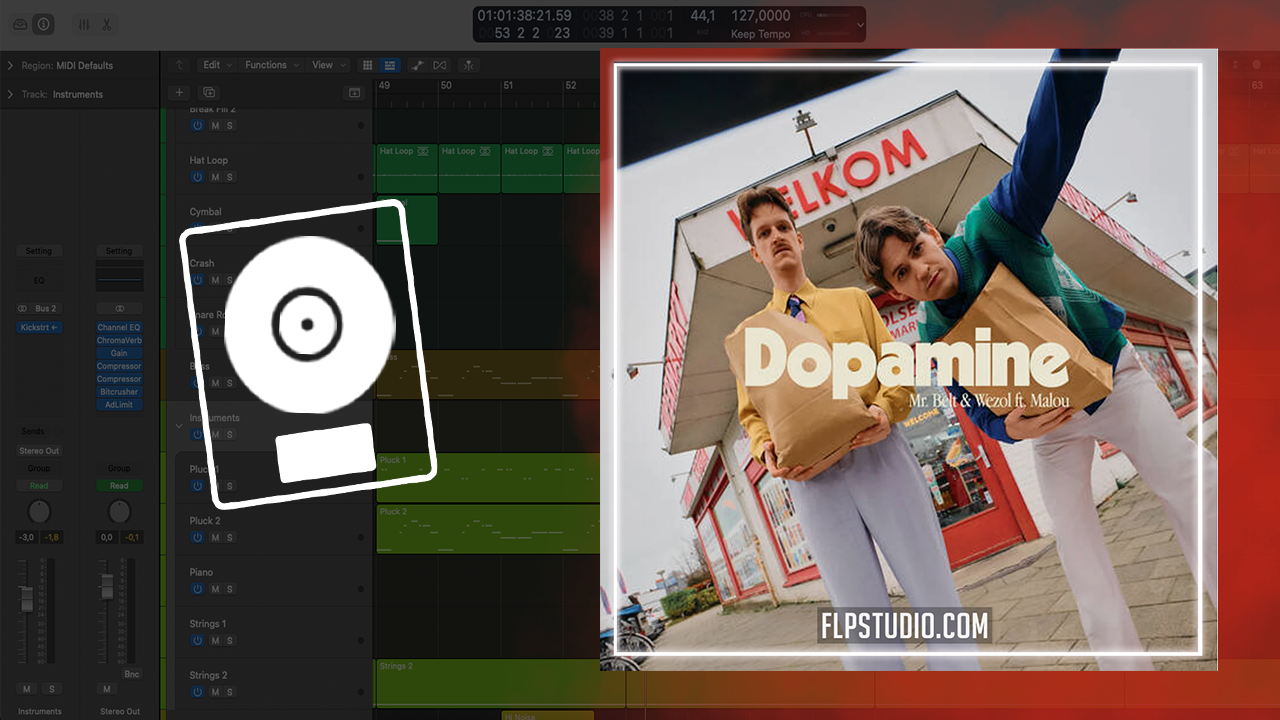Open Editors with the scissors icon
The width and height of the screenshot is (1280, 720).
point(107,24)
